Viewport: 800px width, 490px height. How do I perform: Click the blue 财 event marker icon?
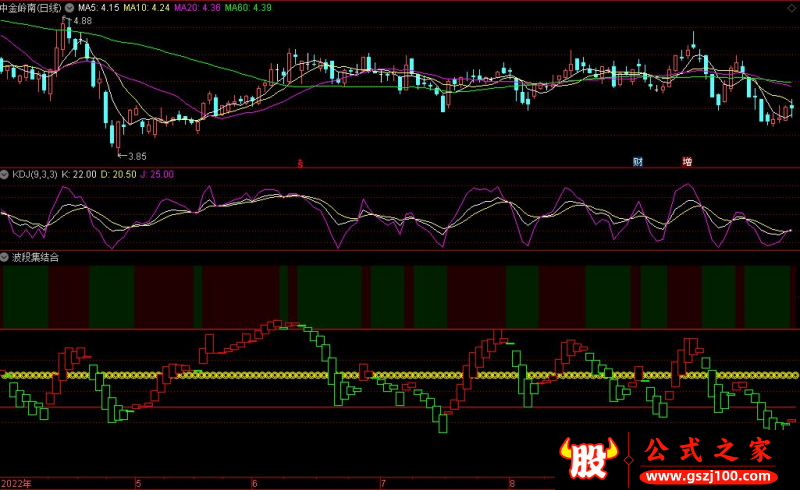pos(637,161)
